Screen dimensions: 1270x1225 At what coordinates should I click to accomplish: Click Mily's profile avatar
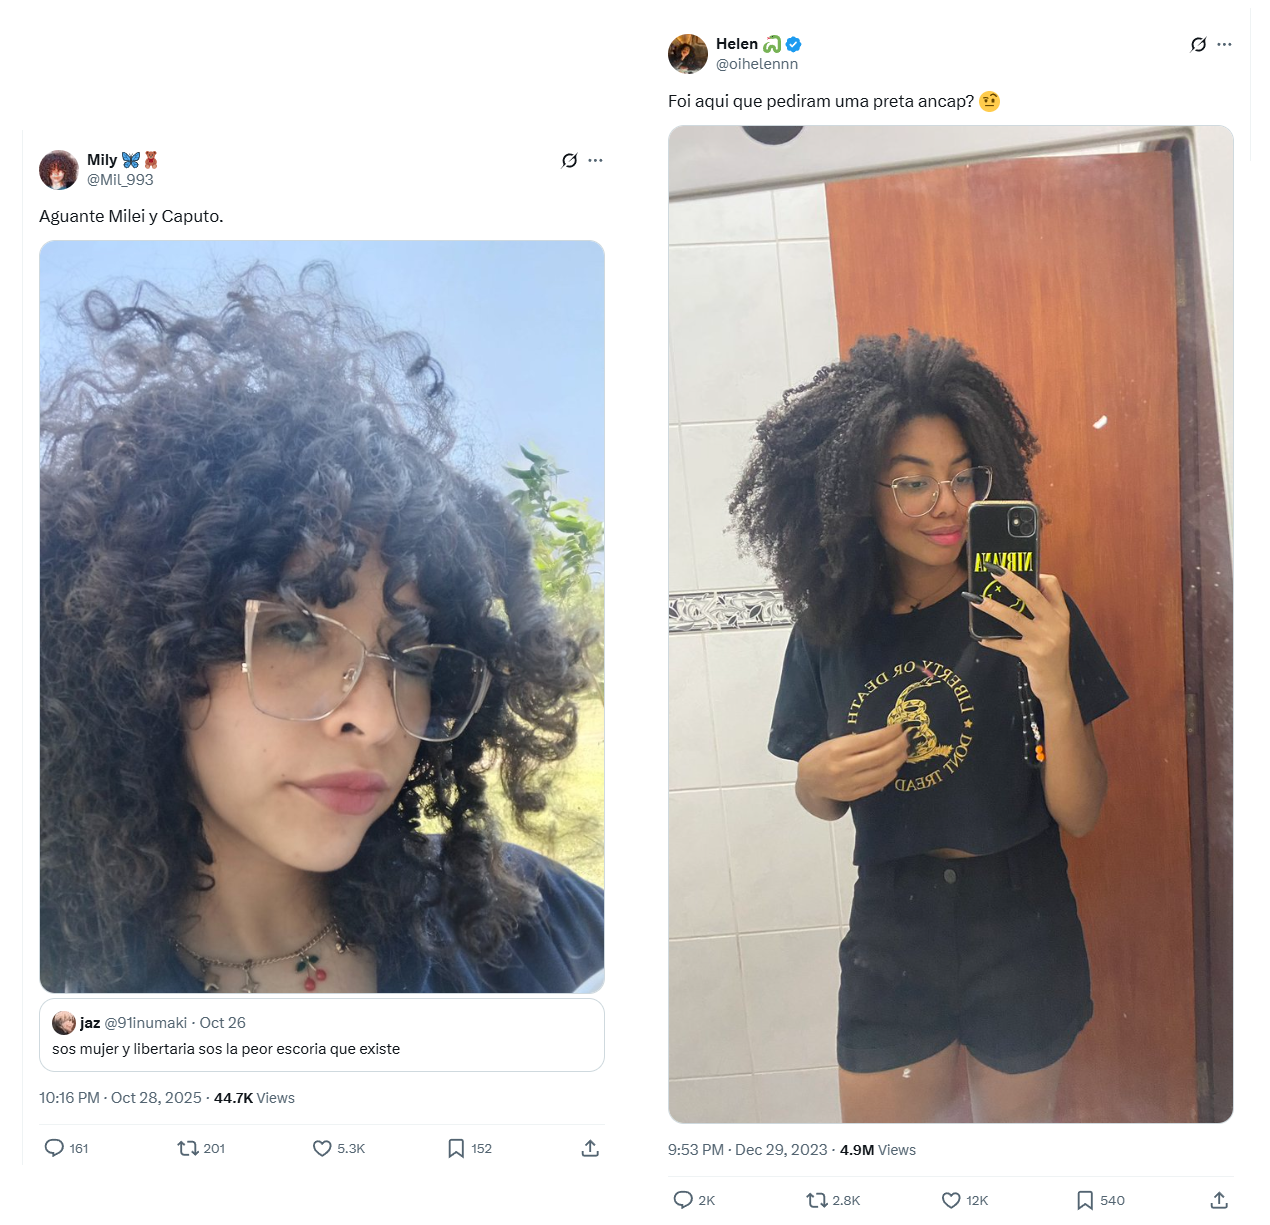(59, 170)
